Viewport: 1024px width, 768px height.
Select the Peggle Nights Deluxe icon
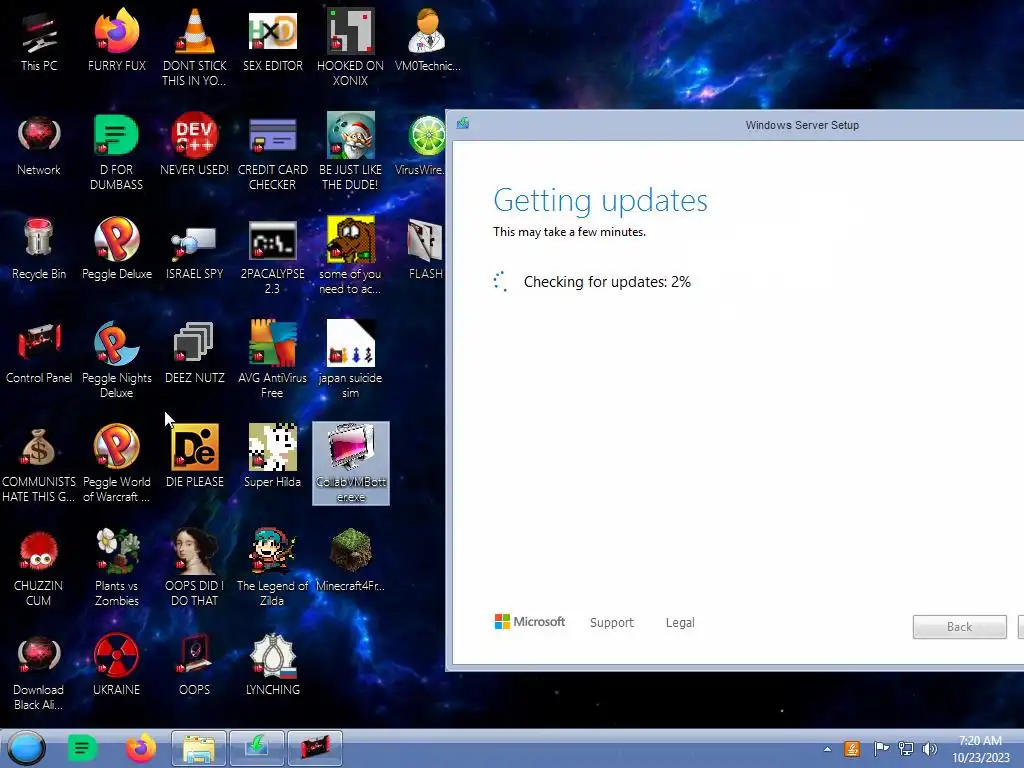tap(116, 360)
